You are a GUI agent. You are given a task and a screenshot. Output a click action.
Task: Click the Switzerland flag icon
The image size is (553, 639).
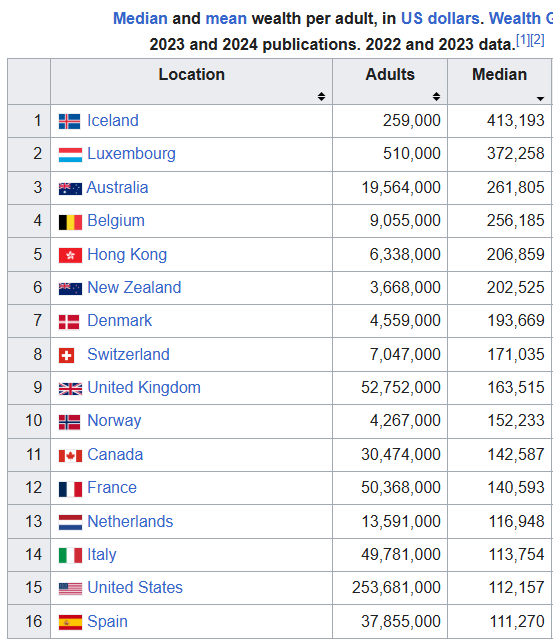pyautogui.click(x=66, y=355)
